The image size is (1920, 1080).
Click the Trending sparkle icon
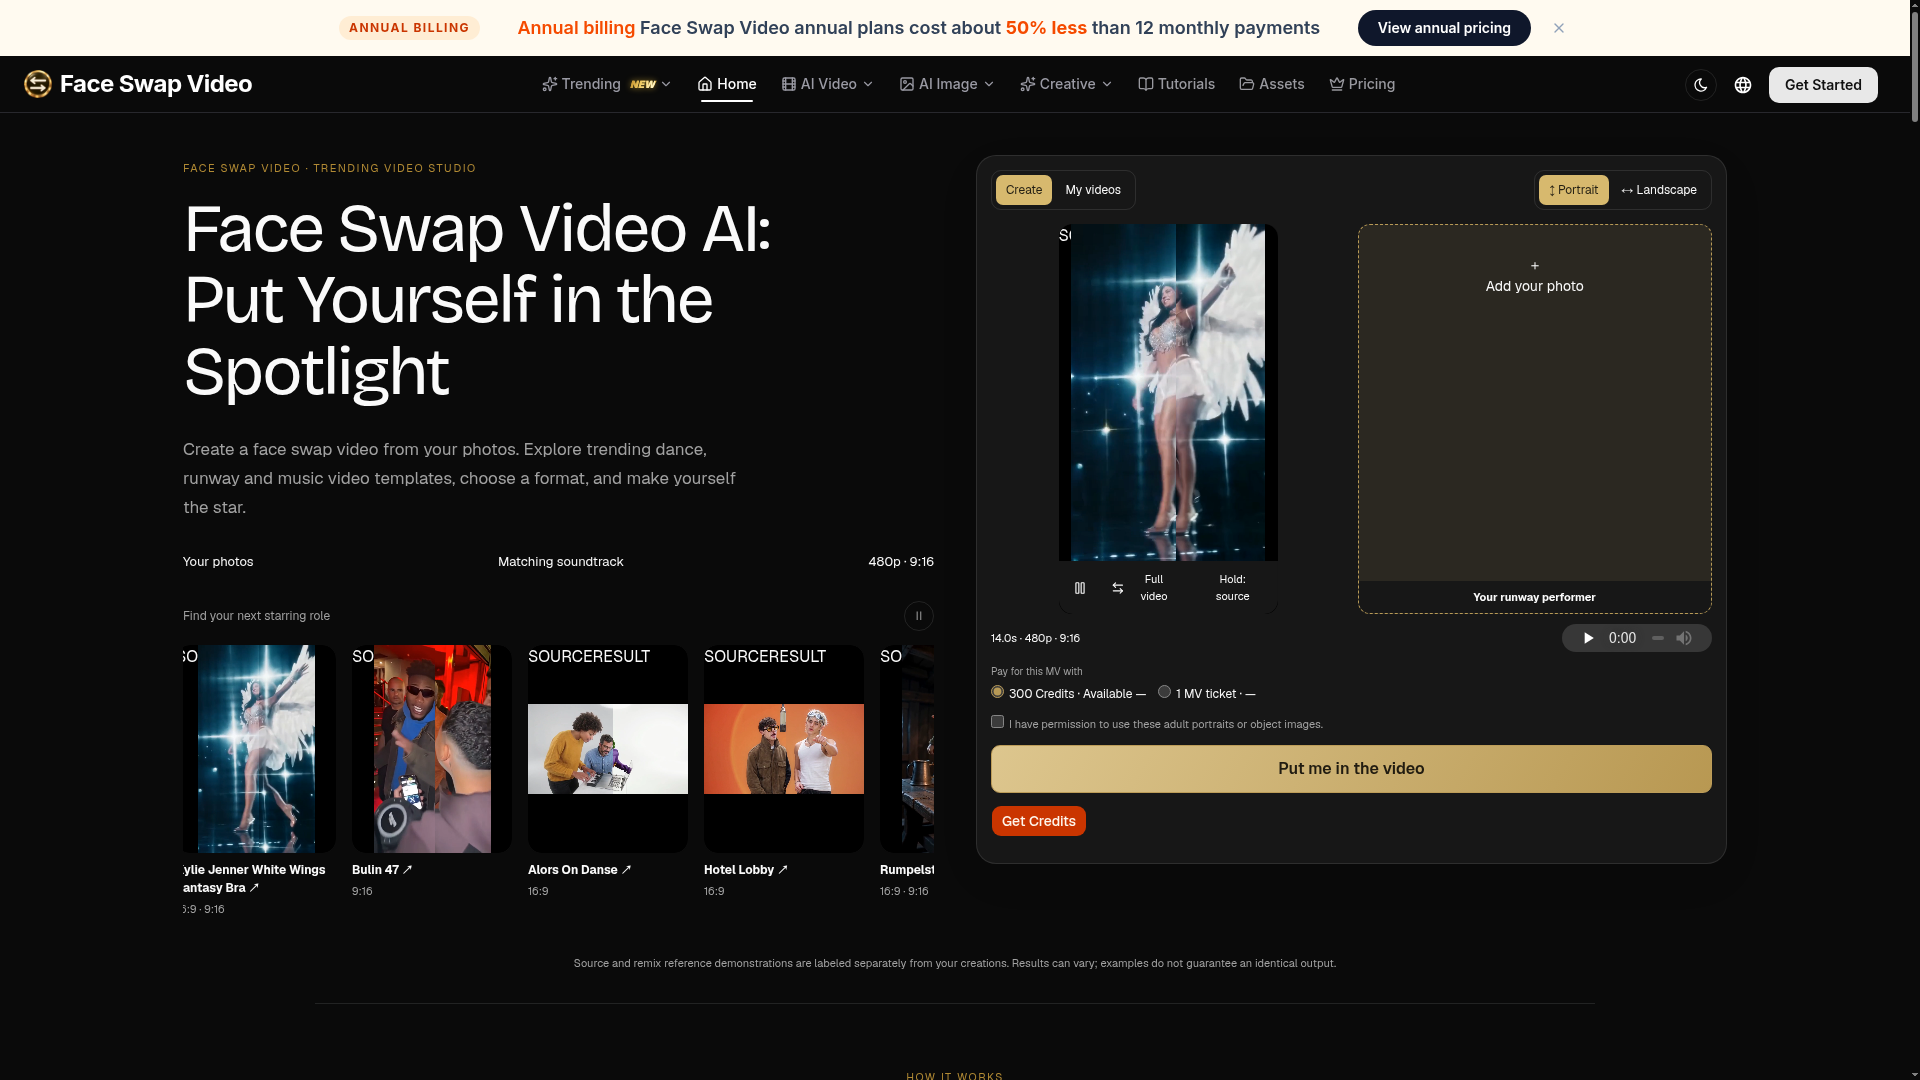click(x=550, y=84)
